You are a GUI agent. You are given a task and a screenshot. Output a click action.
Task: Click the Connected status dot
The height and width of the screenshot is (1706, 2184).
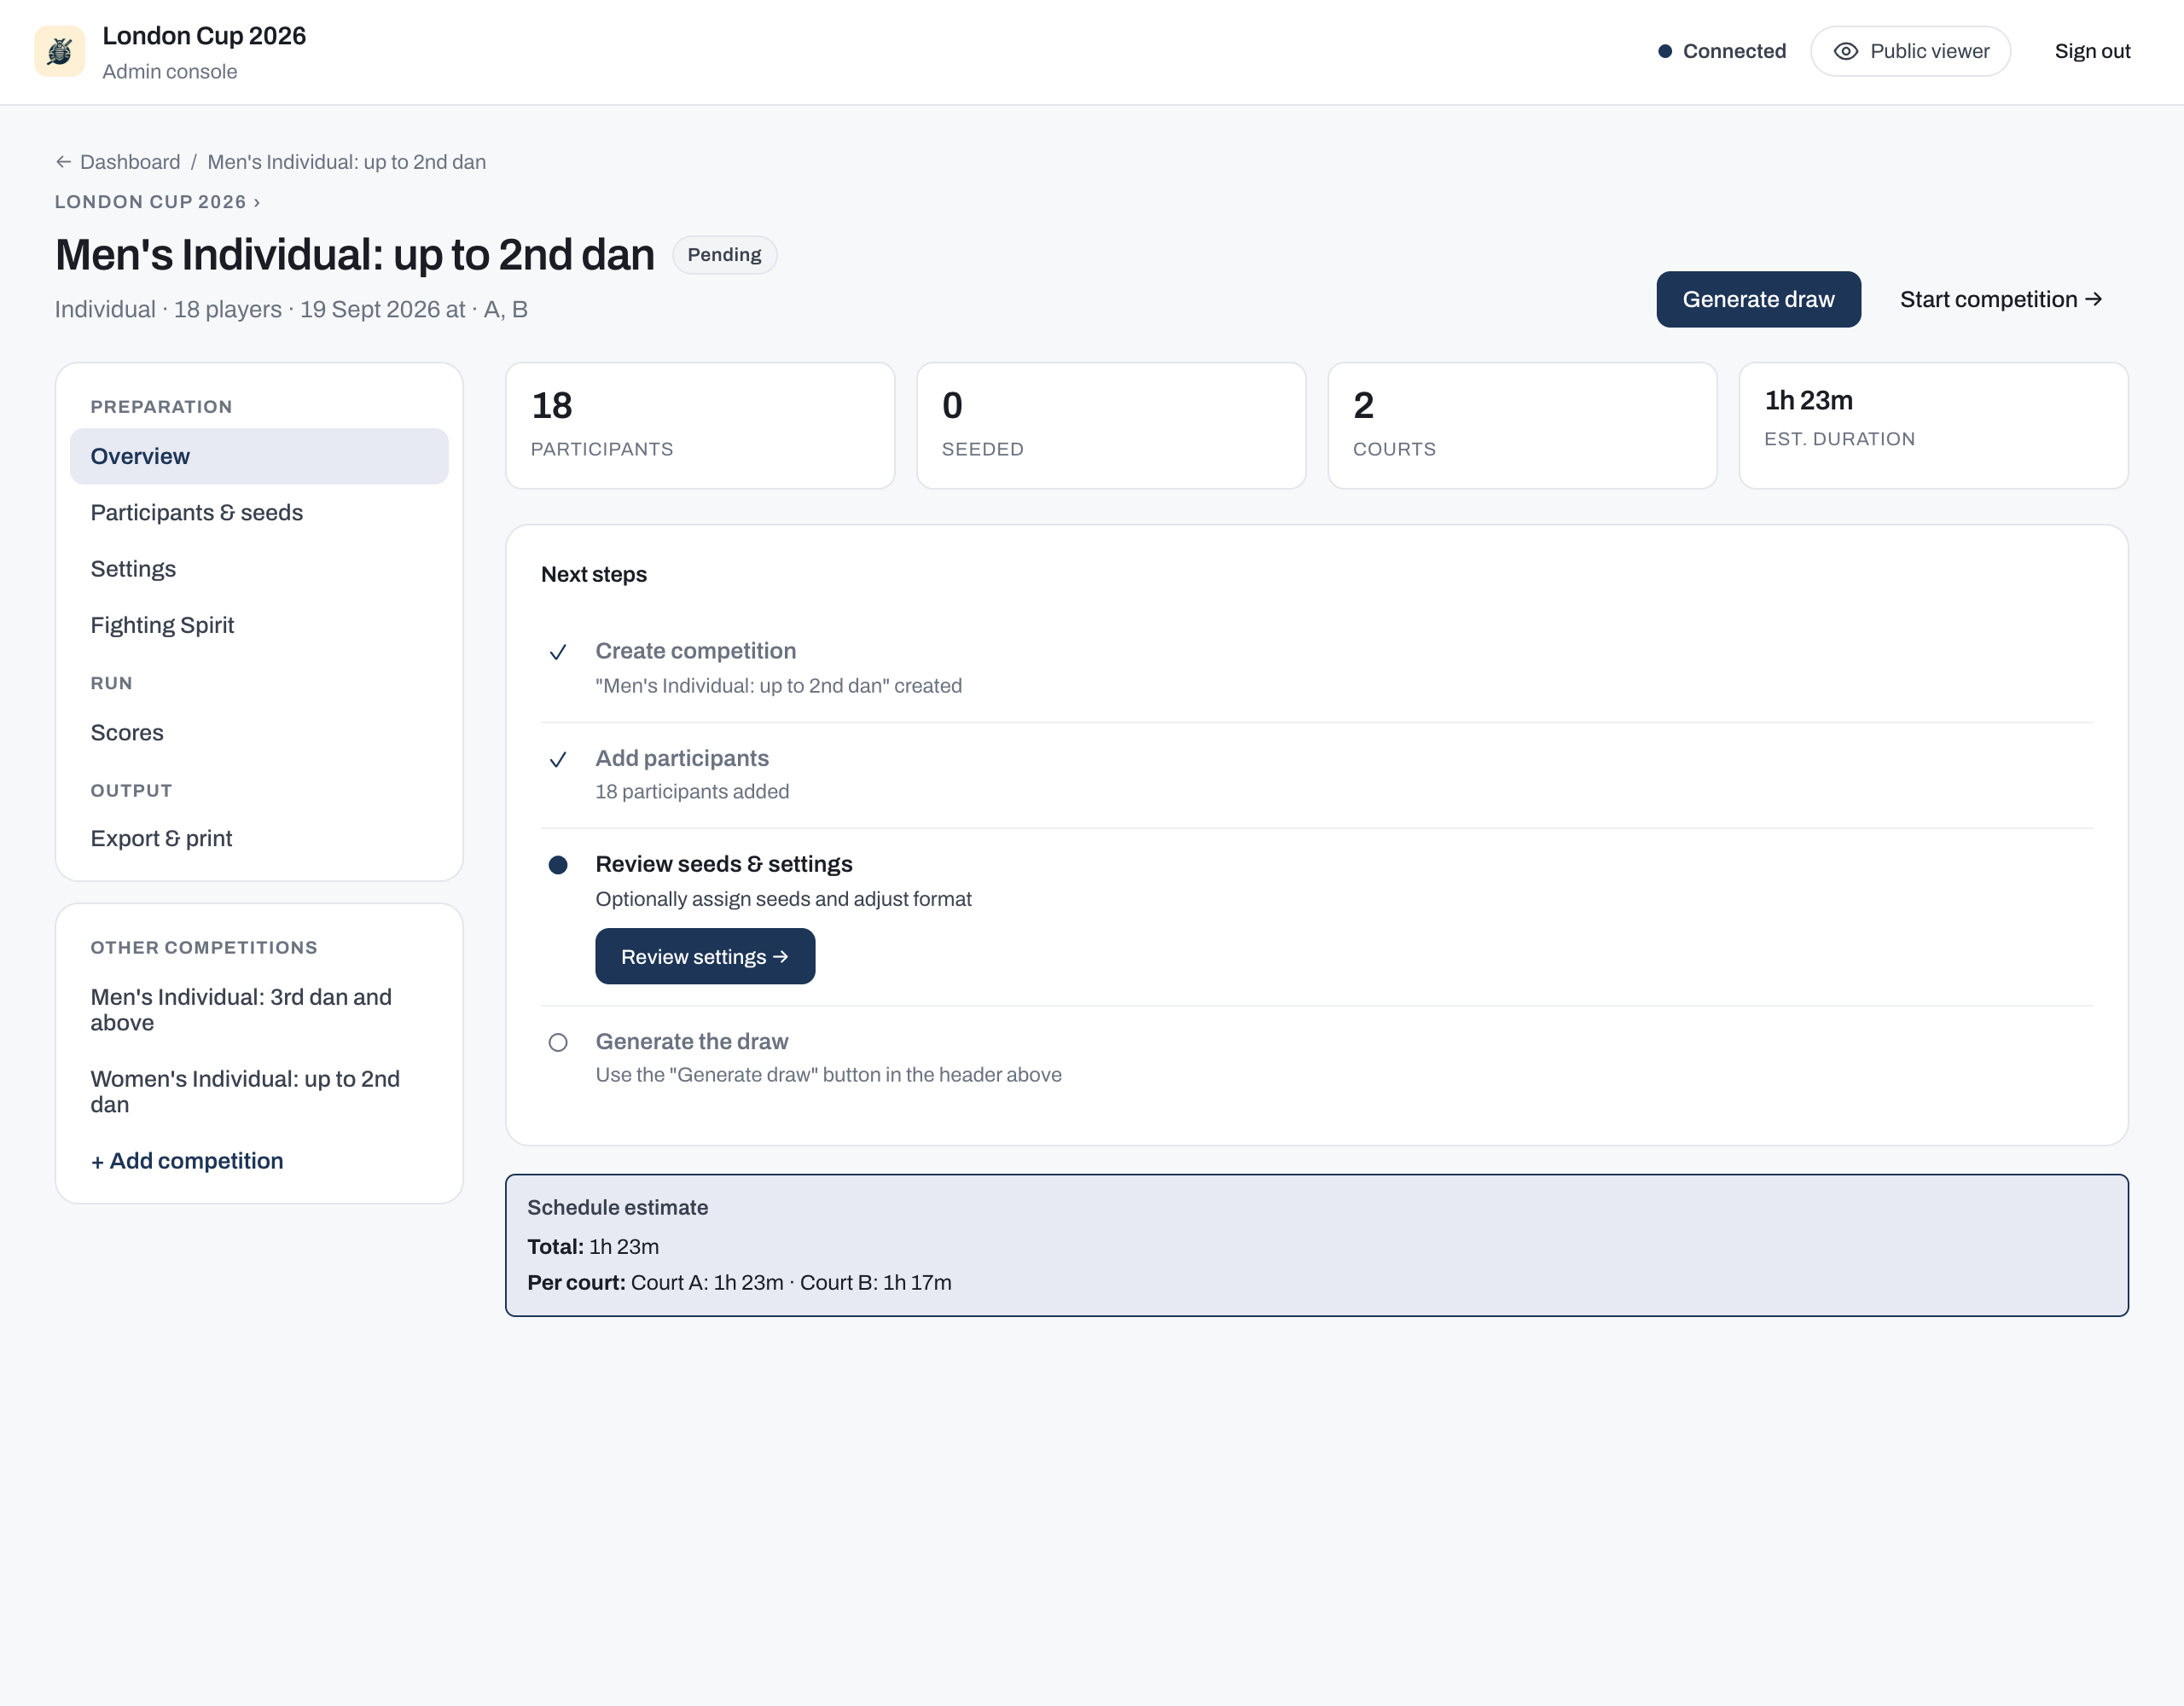(x=1665, y=51)
